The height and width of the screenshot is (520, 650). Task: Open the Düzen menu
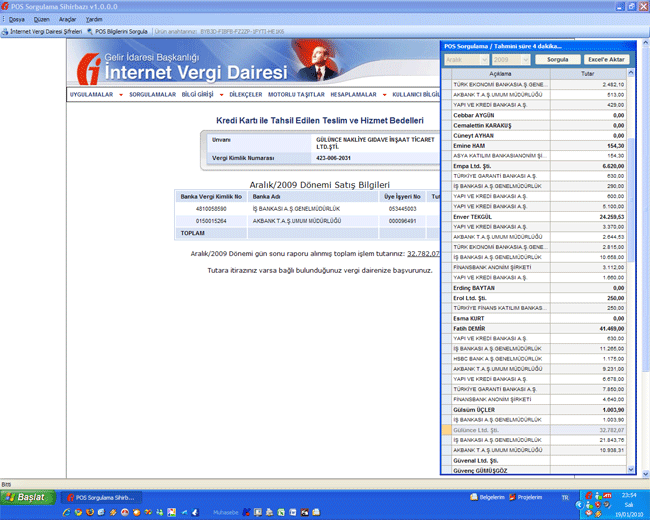point(41,19)
